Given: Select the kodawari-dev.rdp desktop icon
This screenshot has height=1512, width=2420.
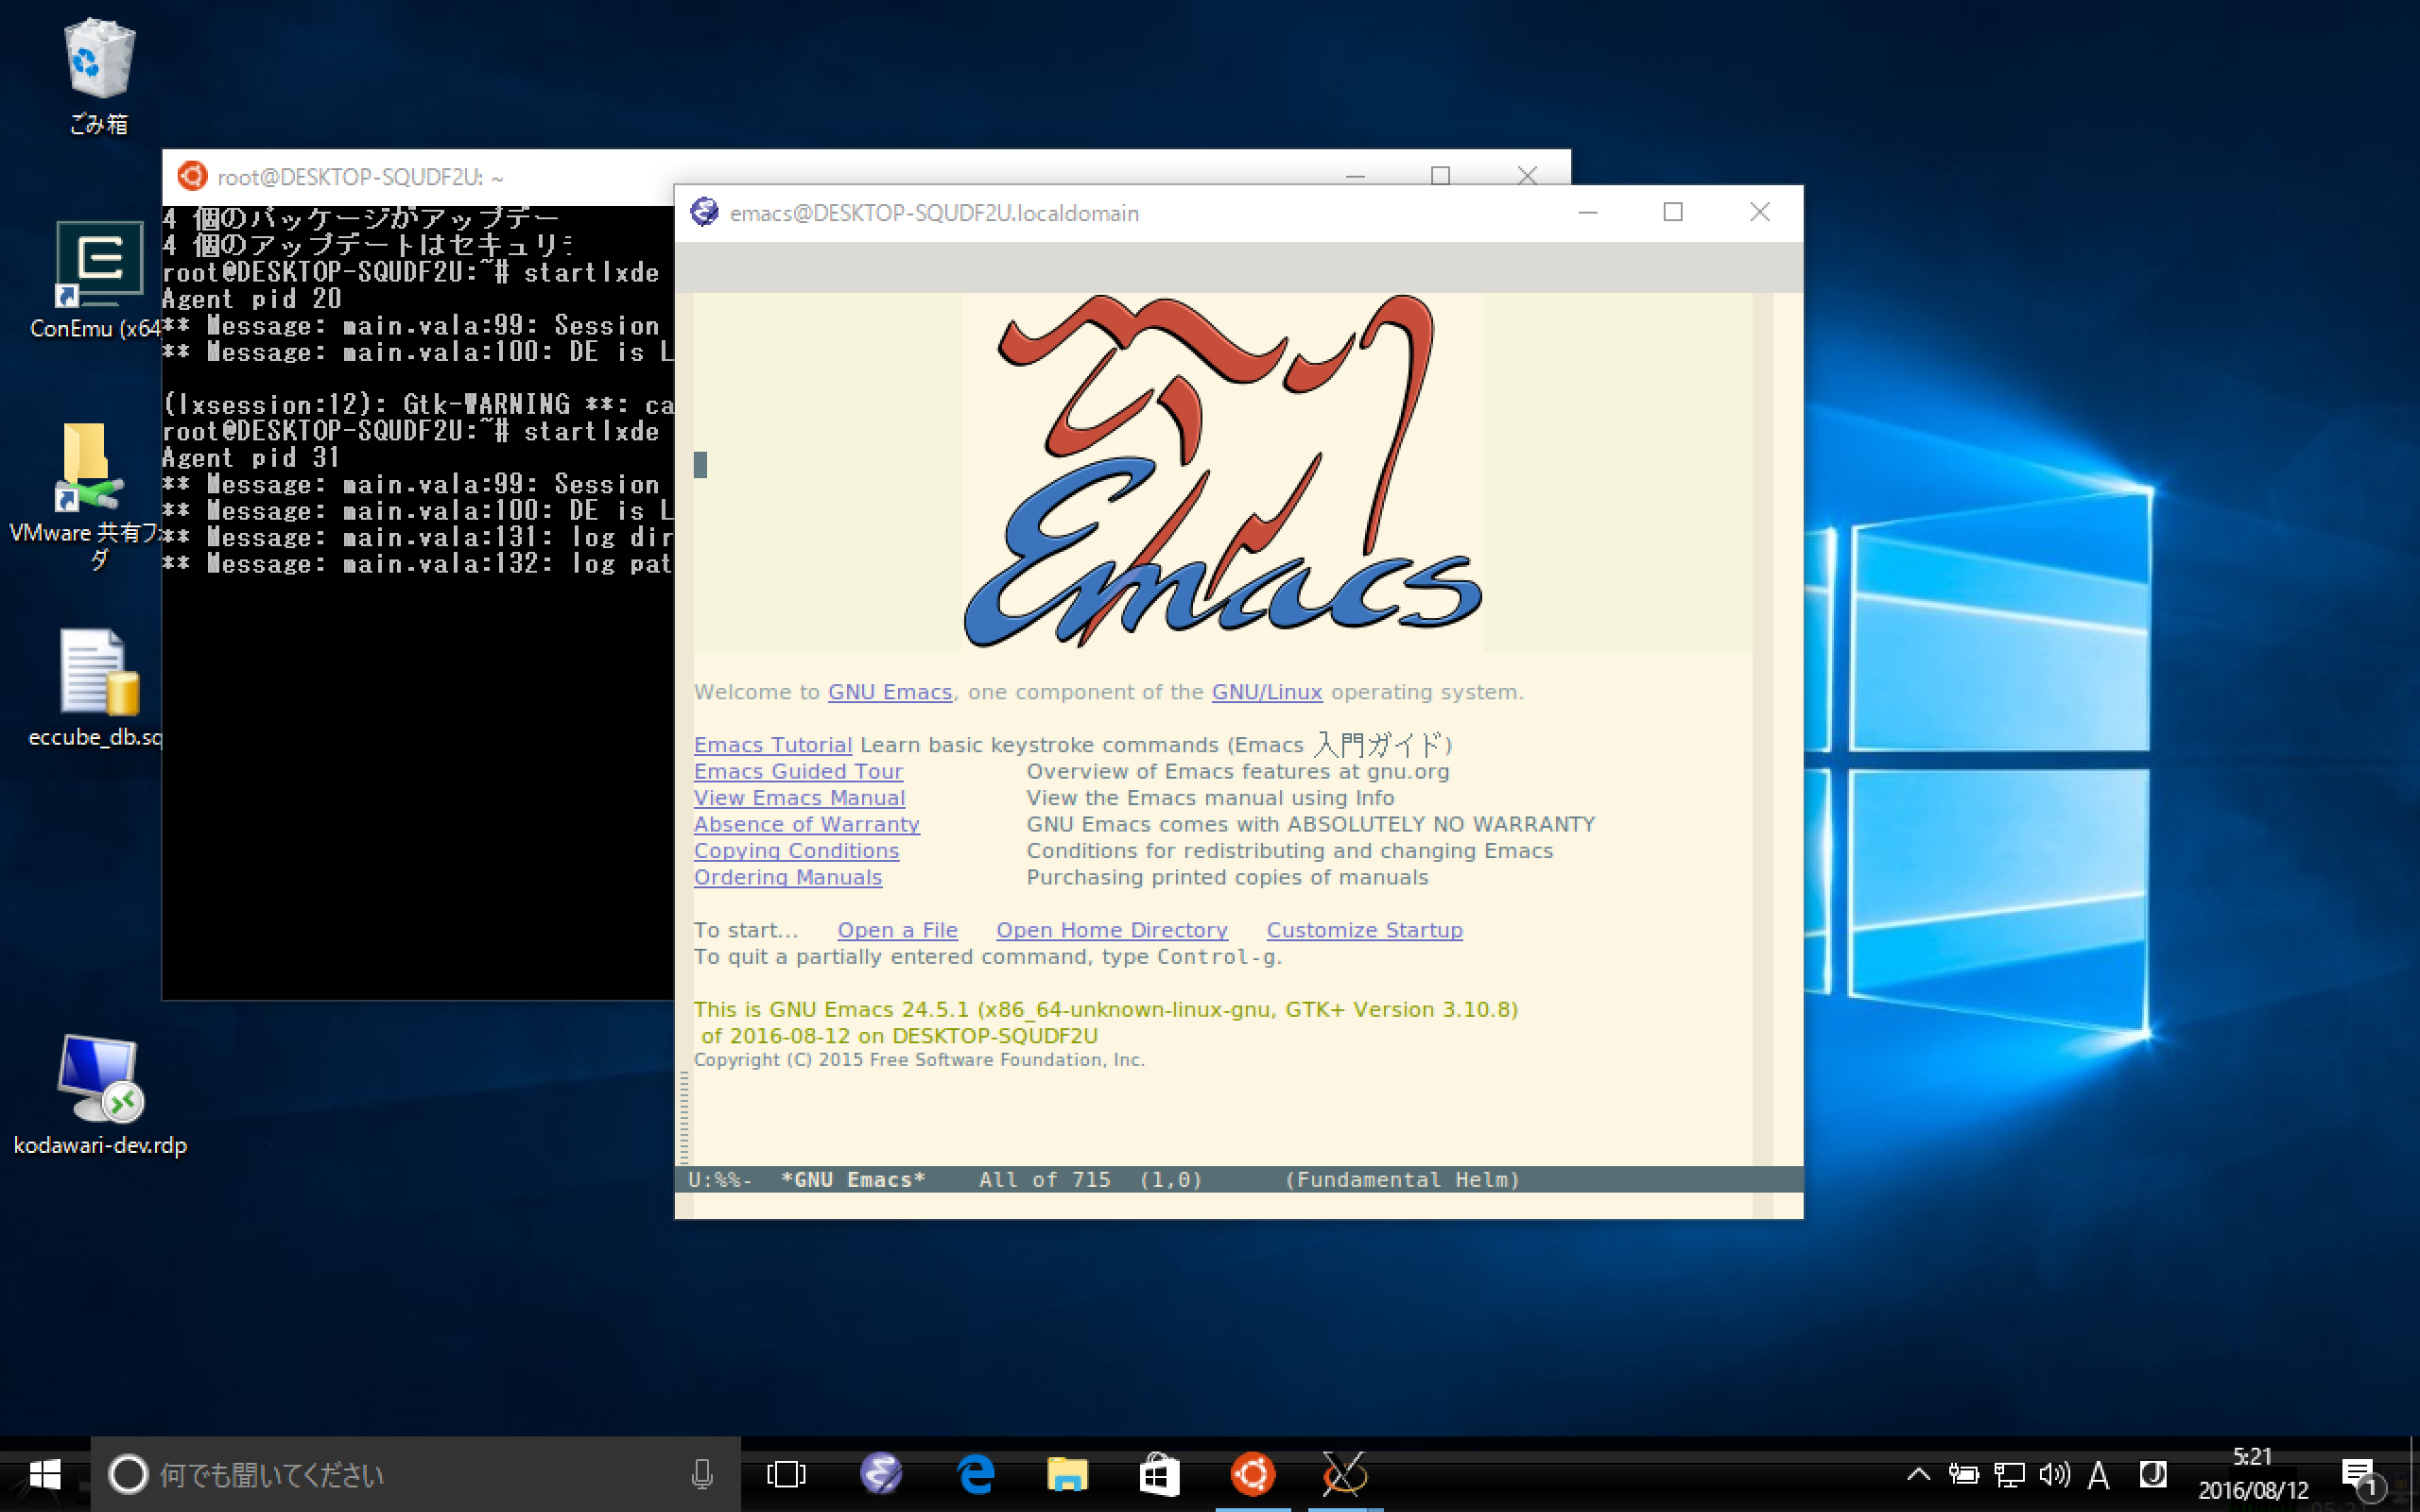Looking at the screenshot, I should 100,1095.
